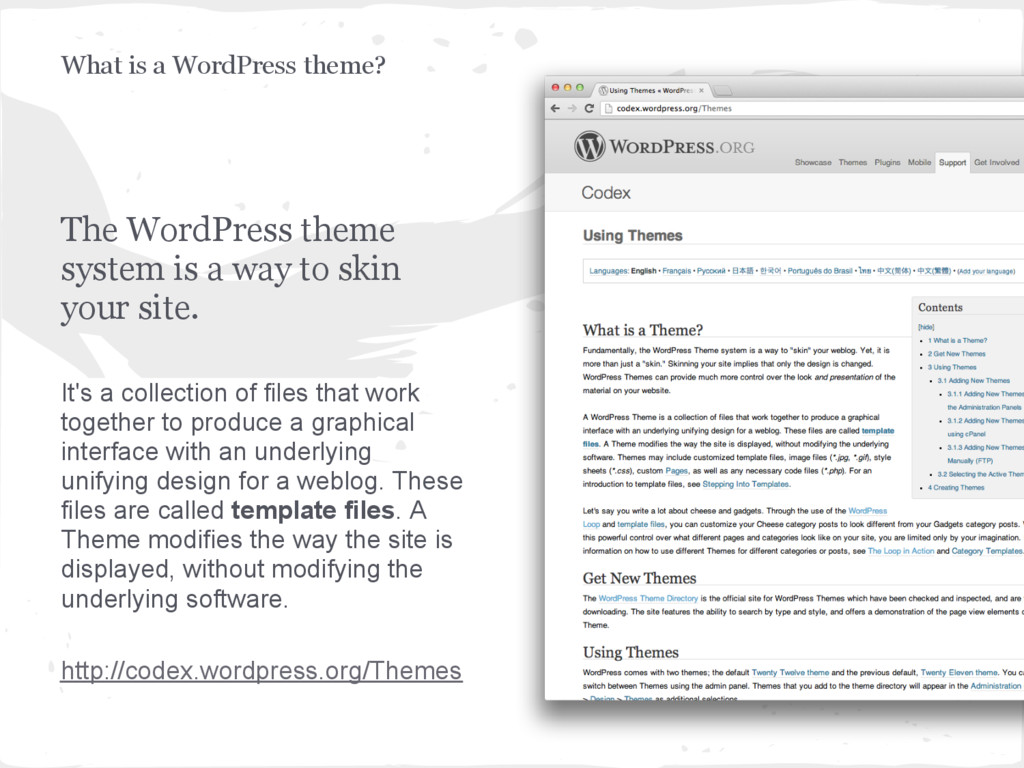Open the template files bold link
This screenshot has width=1024, height=768.
click(878, 431)
